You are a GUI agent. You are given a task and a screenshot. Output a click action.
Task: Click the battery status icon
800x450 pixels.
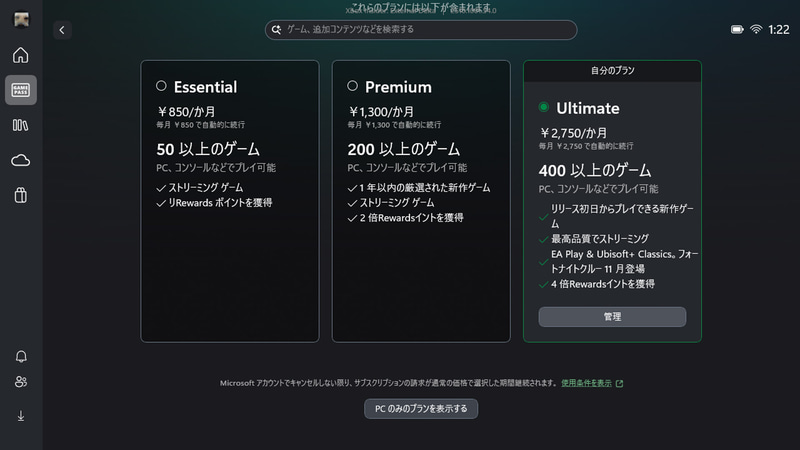pos(737,30)
